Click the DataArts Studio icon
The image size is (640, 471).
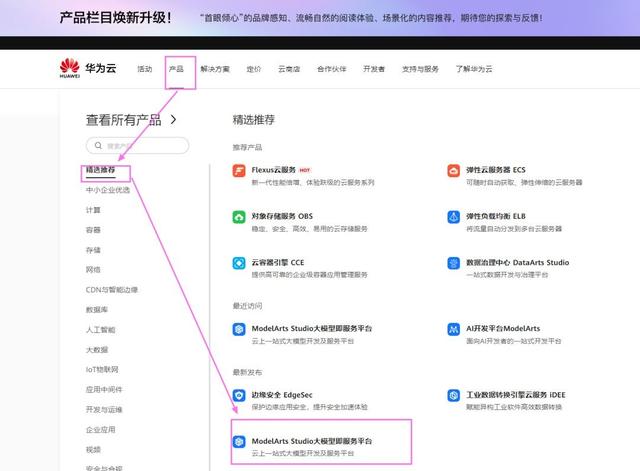coord(453,263)
